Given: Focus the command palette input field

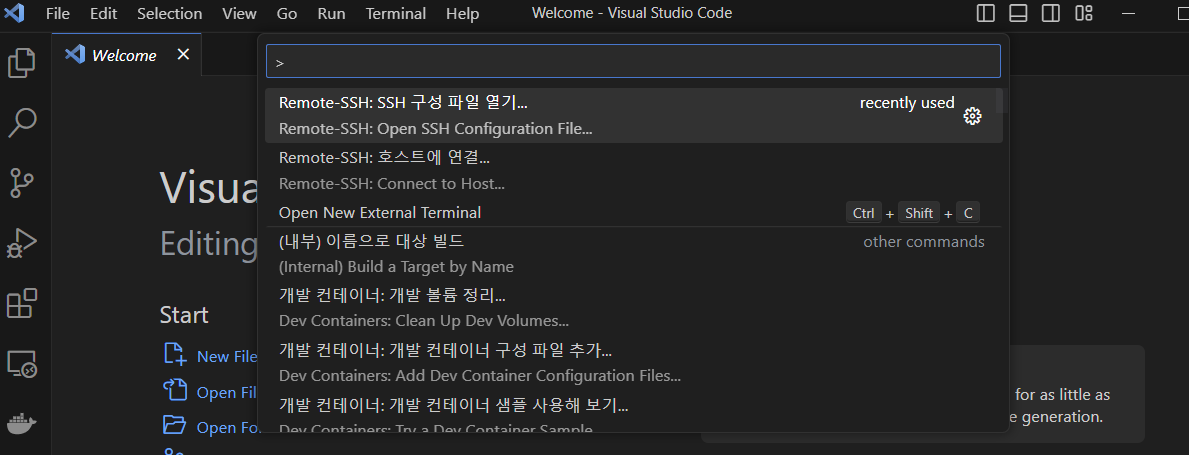Looking at the screenshot, I should (x=633, y=61).
